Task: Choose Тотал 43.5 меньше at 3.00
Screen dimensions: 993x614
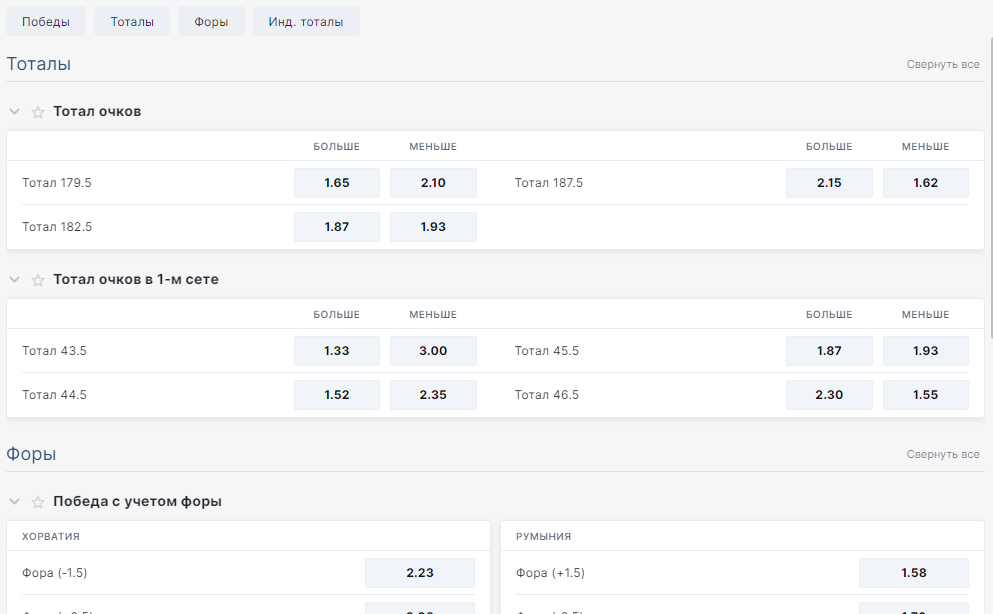Action: [x=433, y=351]
